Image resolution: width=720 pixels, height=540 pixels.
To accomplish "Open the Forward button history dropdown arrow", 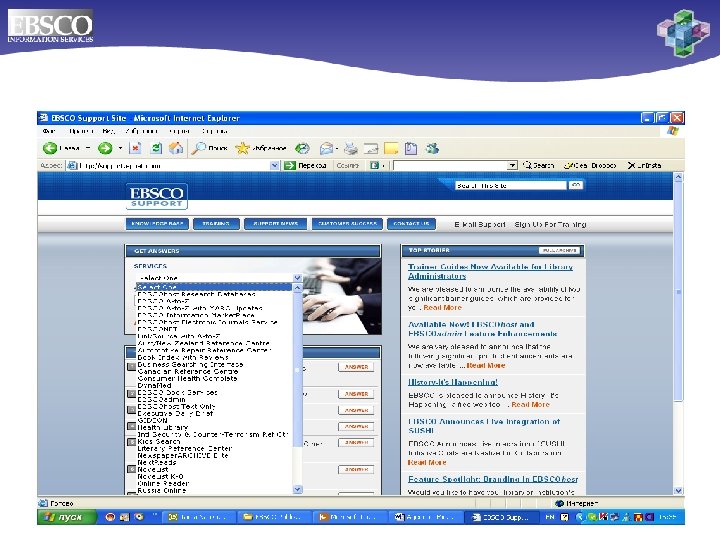I will click(x=120, y=148).
